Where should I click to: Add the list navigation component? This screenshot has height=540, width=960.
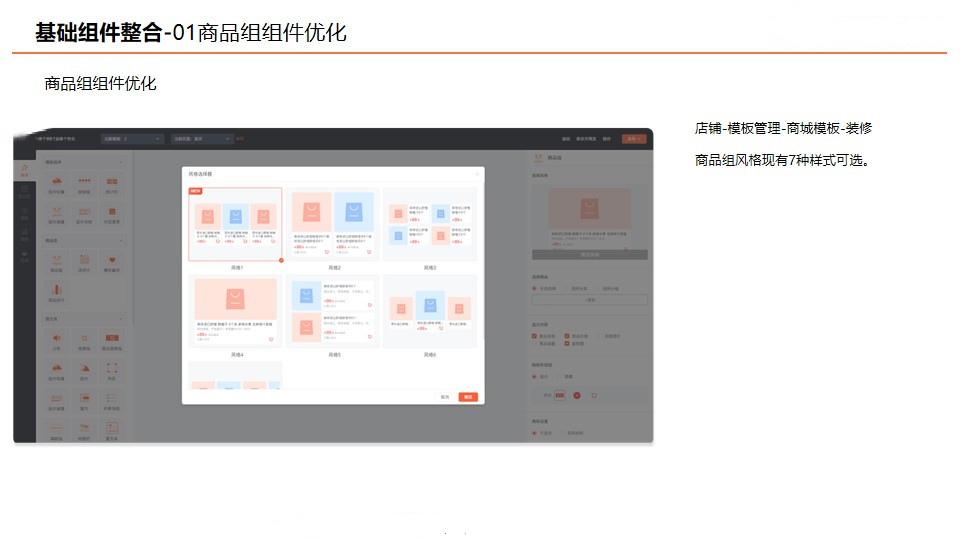(112, 401)
